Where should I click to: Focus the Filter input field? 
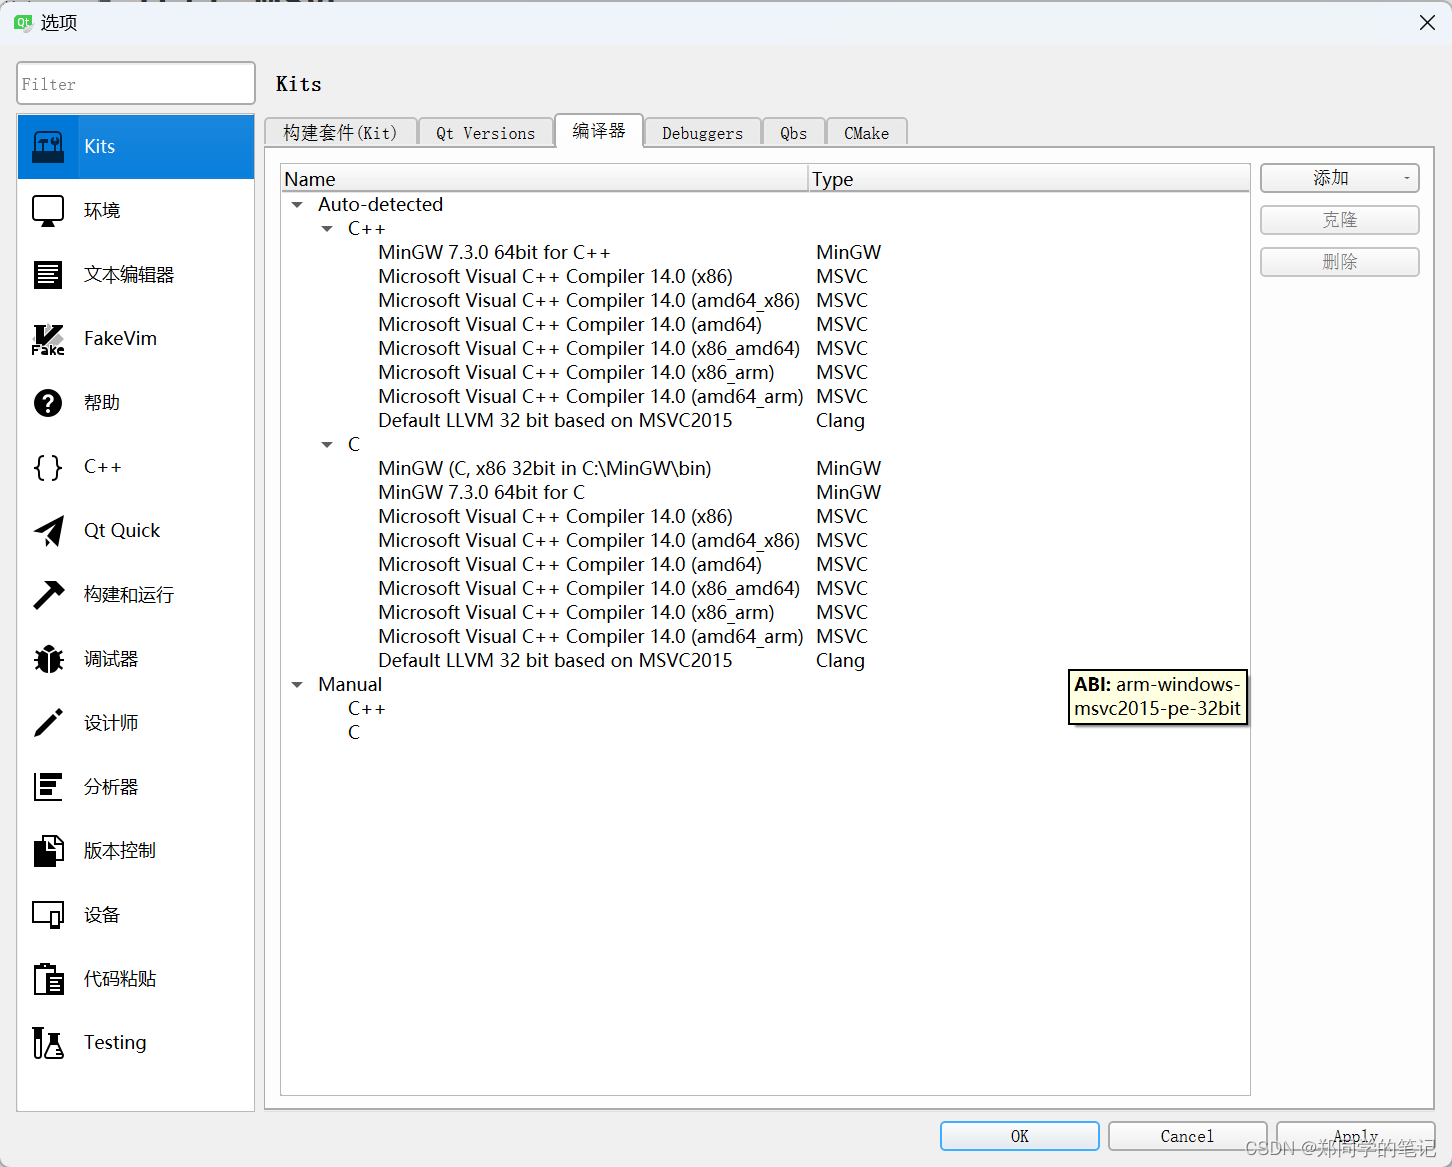[136, 84]
